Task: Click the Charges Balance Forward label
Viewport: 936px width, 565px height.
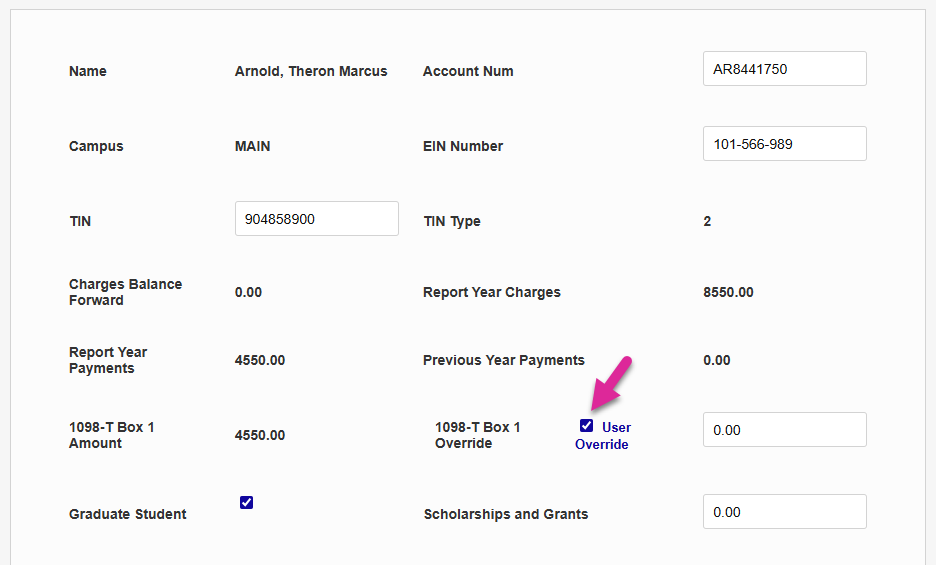Action: (x=125, y=292)
